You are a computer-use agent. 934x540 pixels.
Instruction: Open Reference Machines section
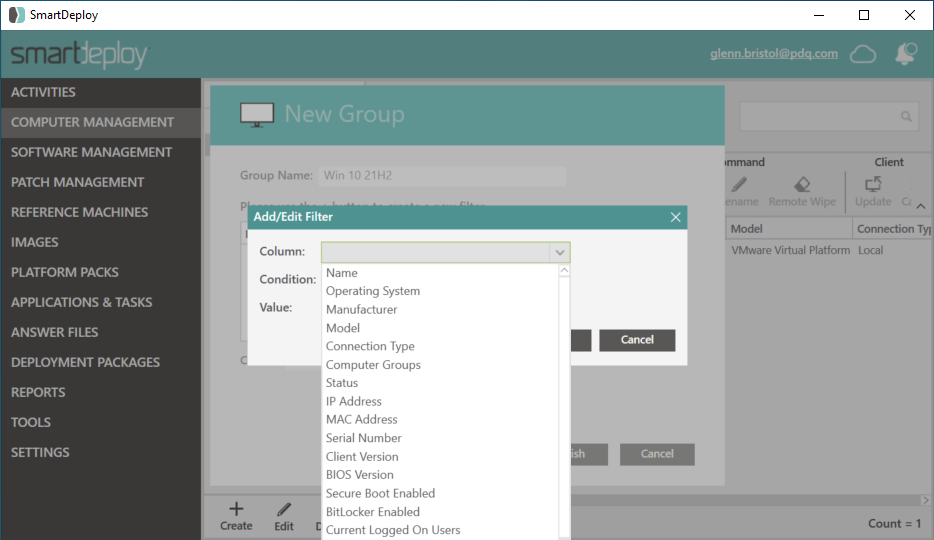pyautogui.click(x=101, y=213)
